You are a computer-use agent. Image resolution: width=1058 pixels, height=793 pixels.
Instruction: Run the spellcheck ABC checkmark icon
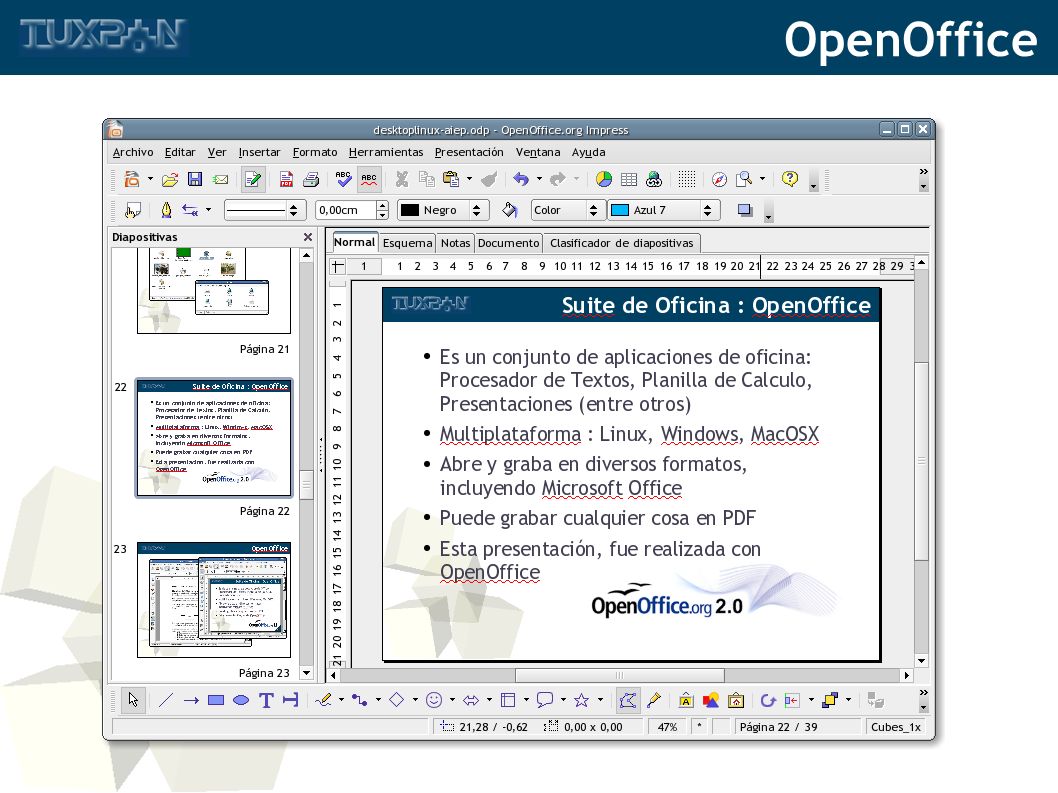[343, 179]
